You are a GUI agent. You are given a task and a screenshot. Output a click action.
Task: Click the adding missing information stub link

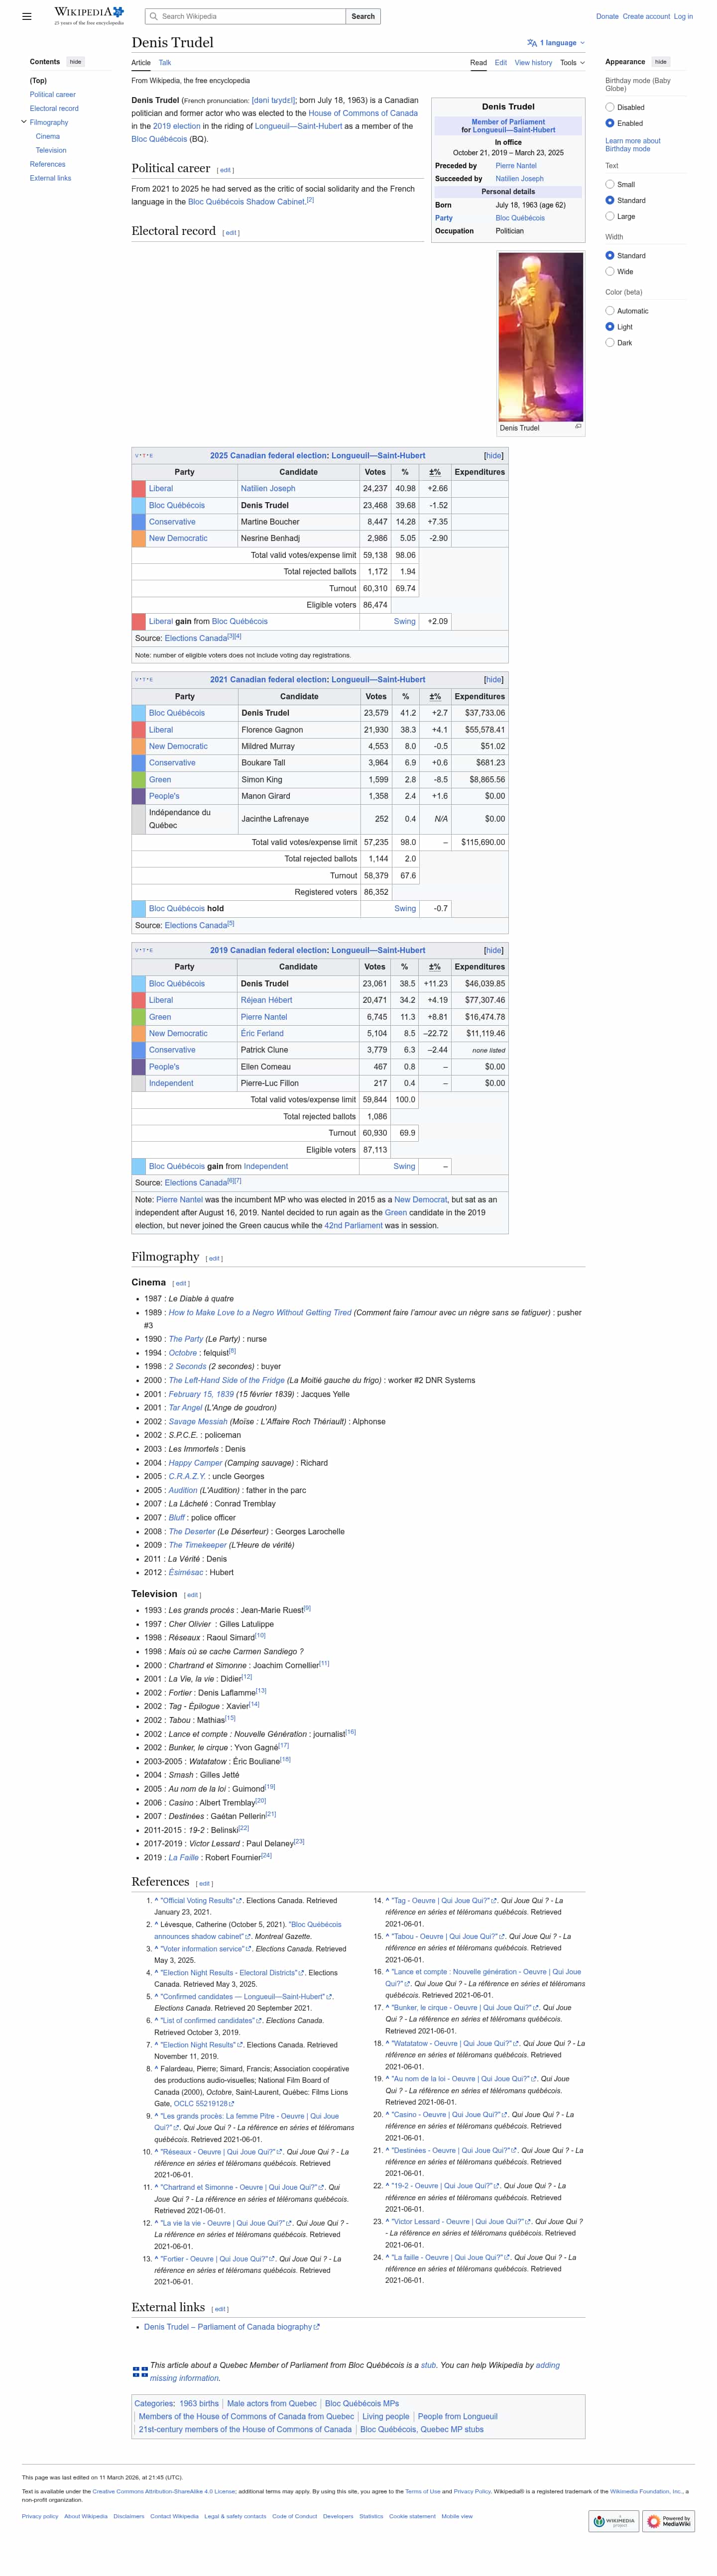coord(355,2371)
